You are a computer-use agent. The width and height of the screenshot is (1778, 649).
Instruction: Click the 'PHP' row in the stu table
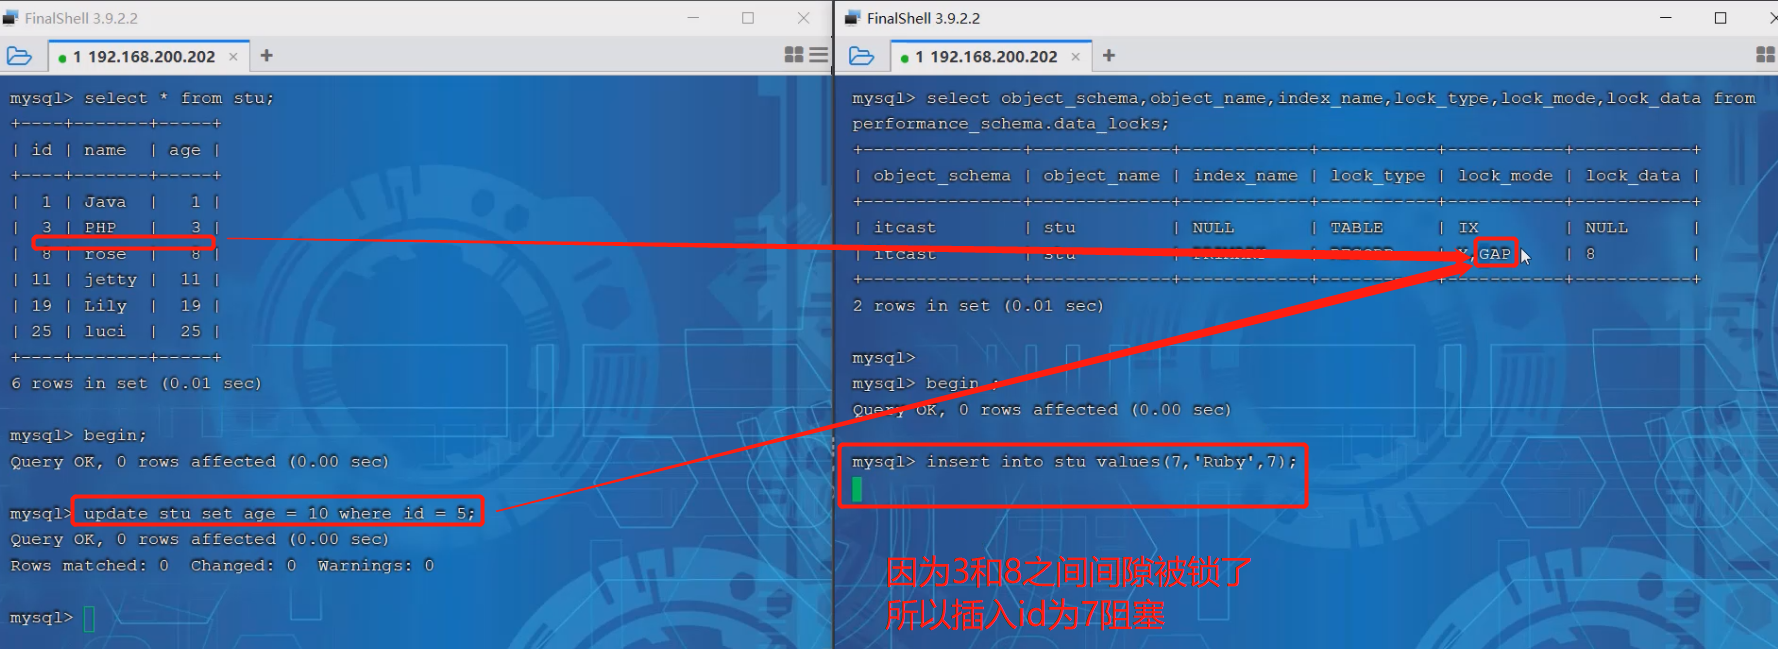point(115,228)
